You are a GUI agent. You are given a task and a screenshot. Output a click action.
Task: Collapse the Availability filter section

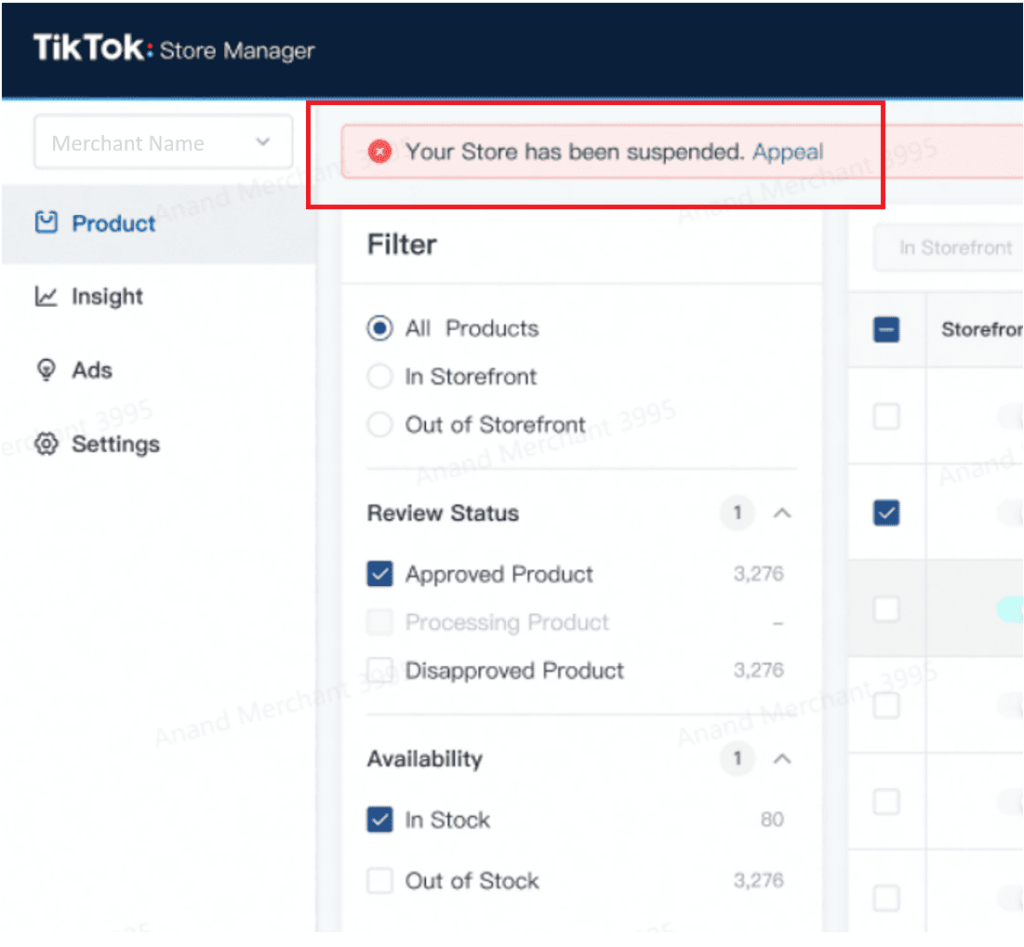pyautogui.click(x=783, y=759)
